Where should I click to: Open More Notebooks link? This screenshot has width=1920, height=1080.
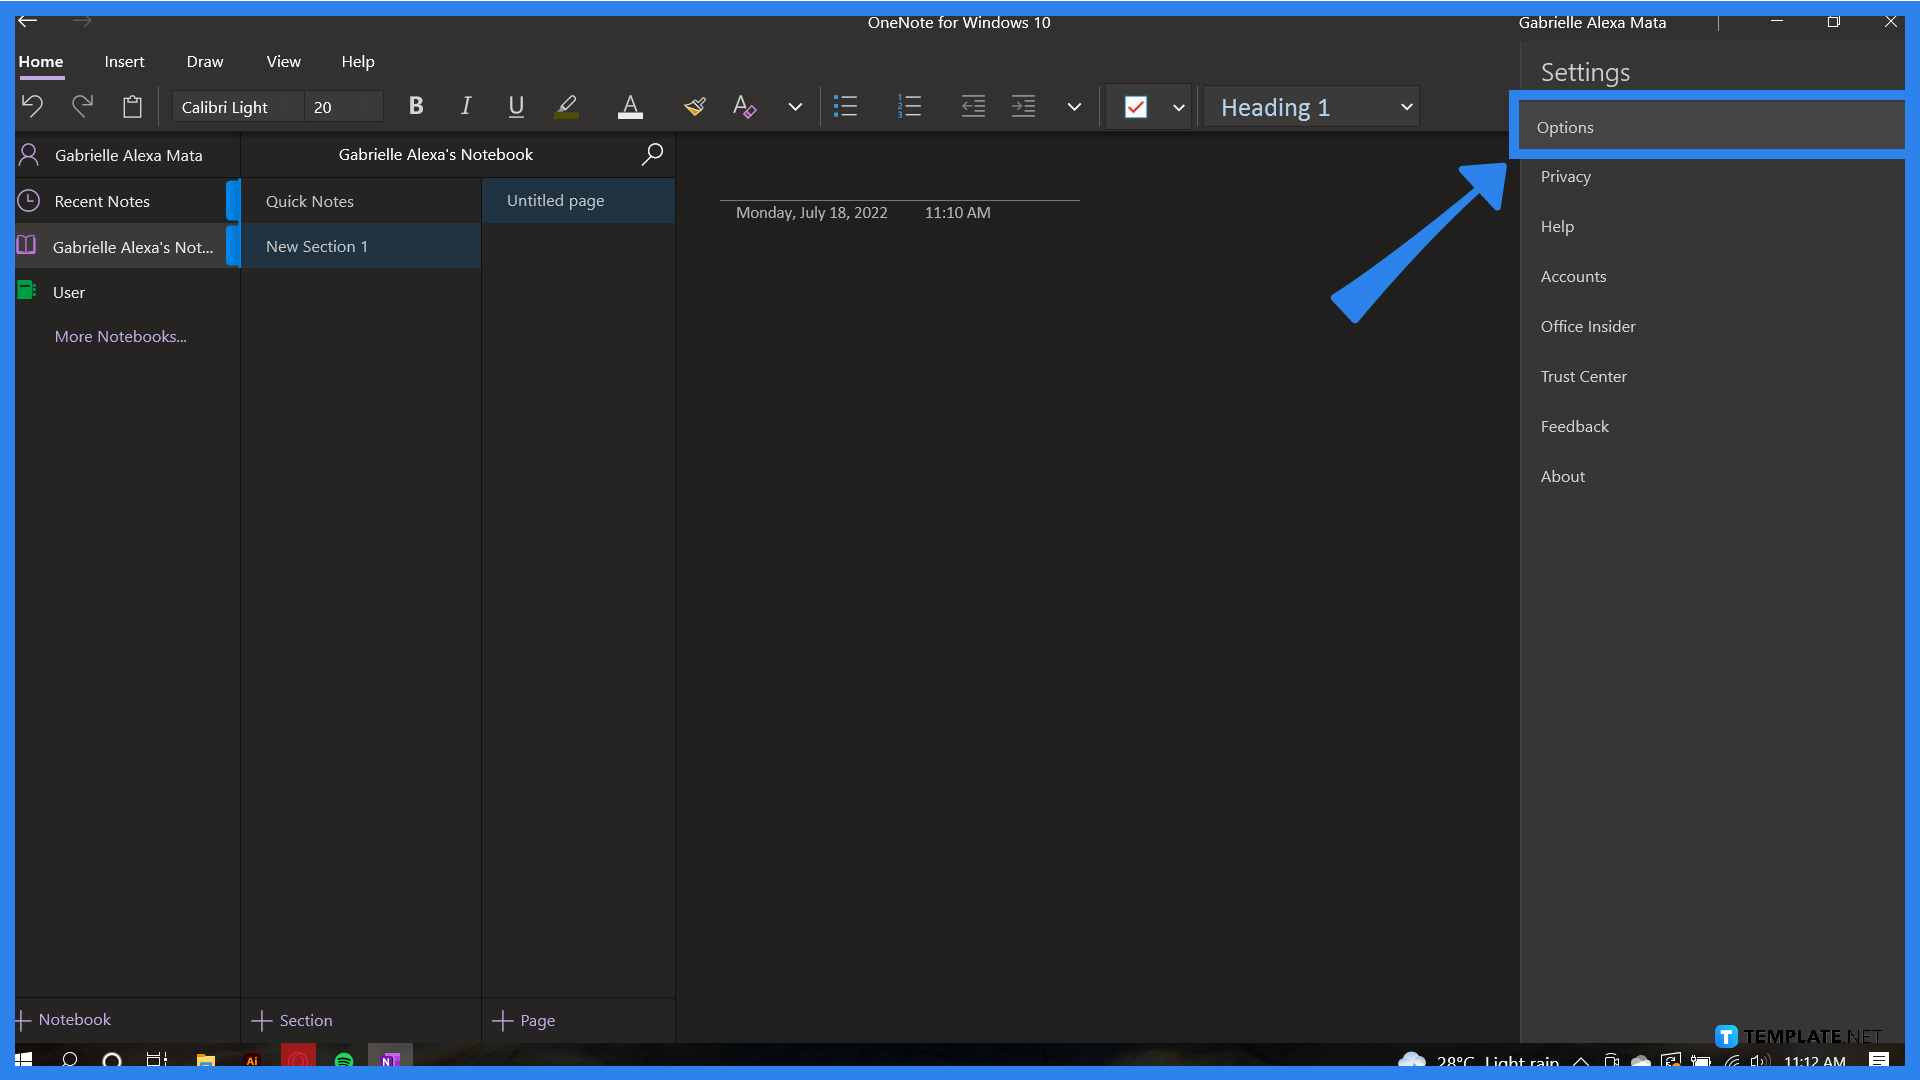click(120, 336)
